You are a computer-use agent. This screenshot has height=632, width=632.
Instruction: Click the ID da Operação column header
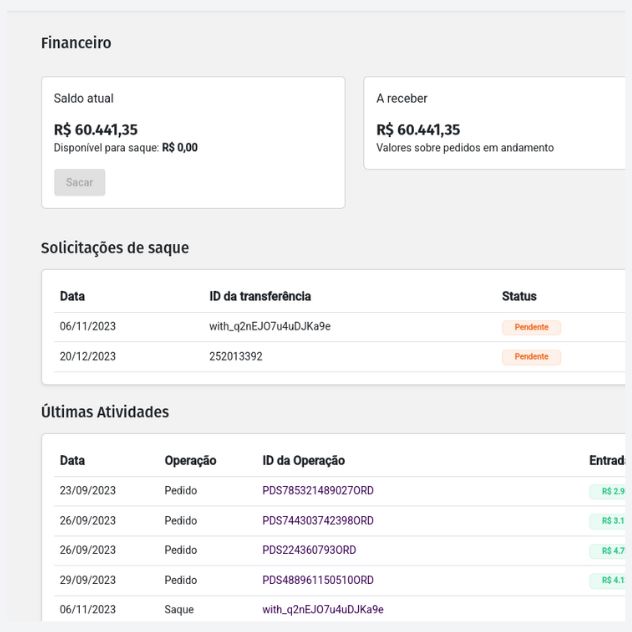pos(303,461)
